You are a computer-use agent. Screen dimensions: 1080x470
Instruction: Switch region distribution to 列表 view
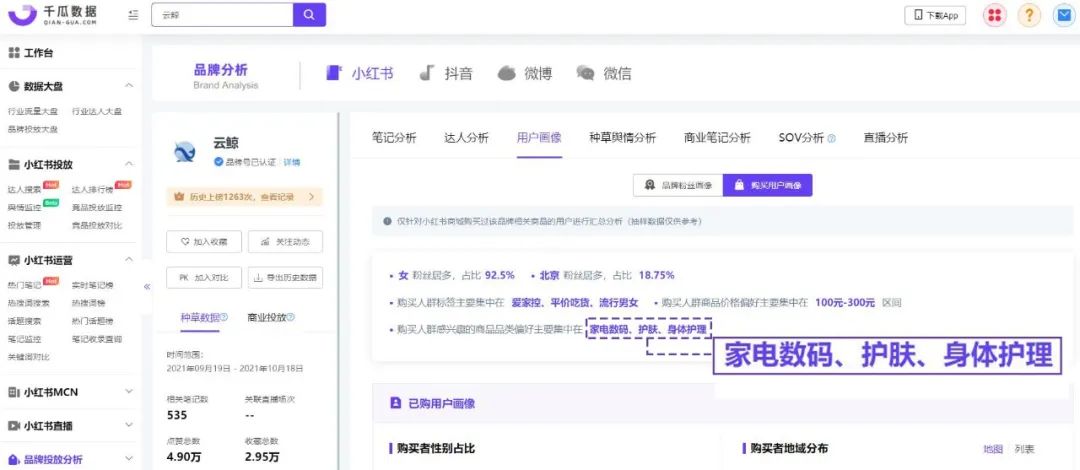(x=1025, y=449)
